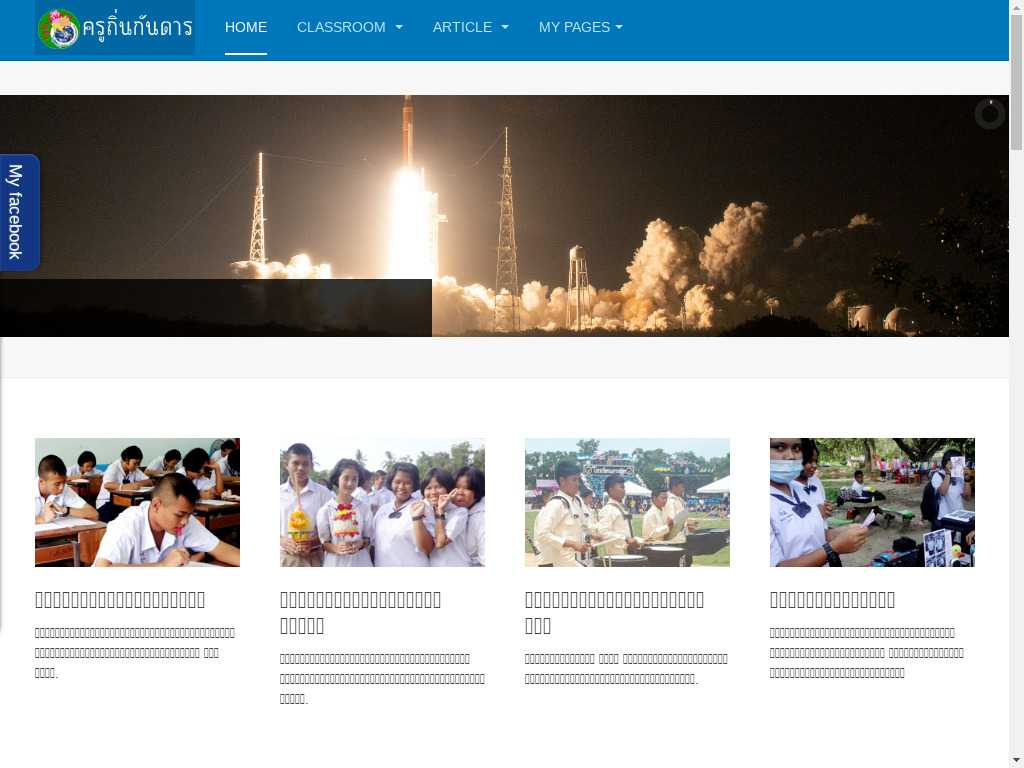Select the marching band drummers thumbnail
This screenshot has height=768, width=1024.
coord(627,502)
